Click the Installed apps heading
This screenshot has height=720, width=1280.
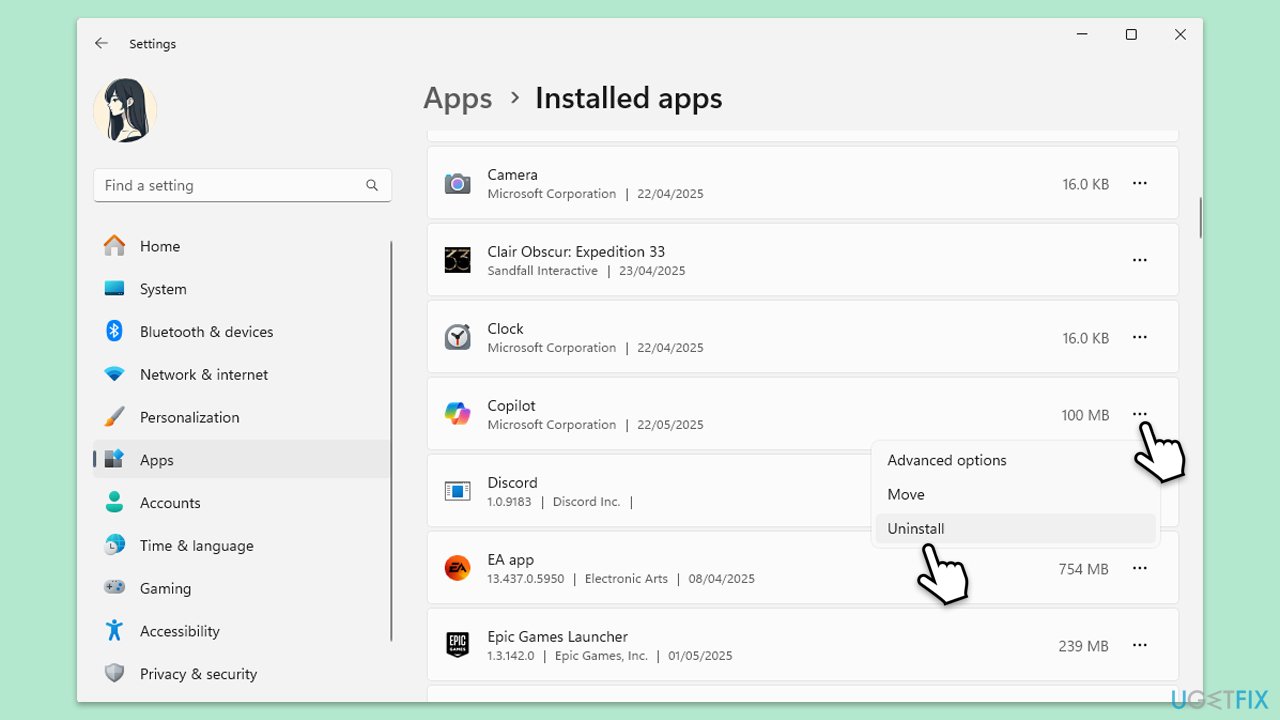[629, 98]
